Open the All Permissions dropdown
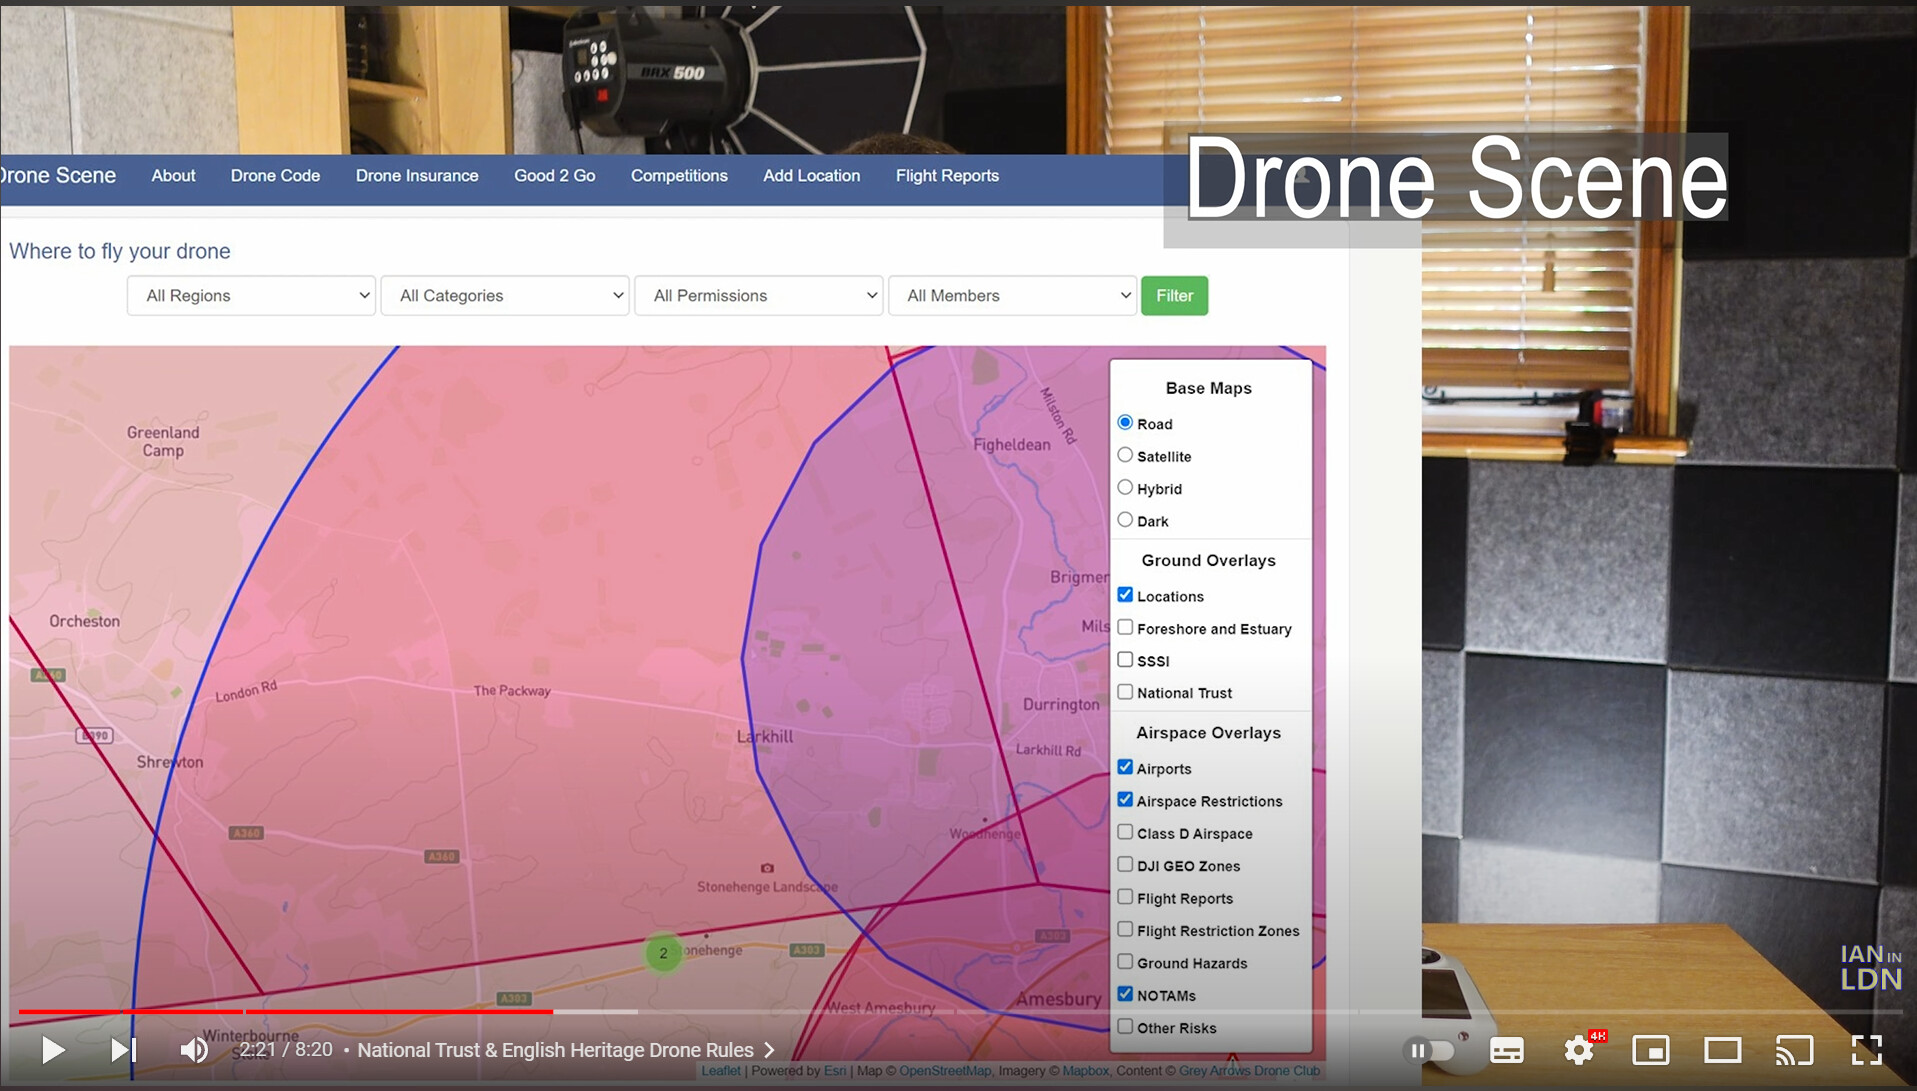This screenshot has width=1917, height=1091. click(758, 295)
